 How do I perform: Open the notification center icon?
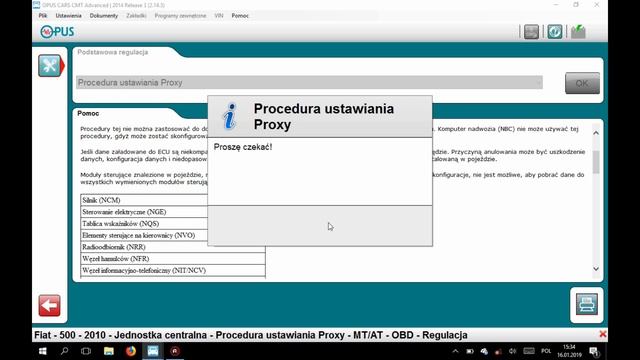point(594,351)
